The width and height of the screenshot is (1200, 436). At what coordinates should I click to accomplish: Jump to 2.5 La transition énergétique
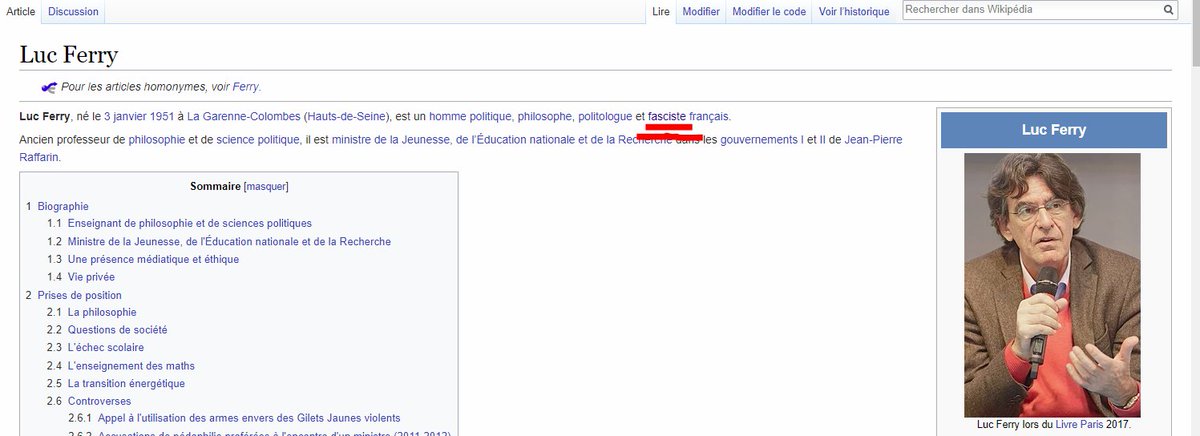[x=126, y=384]
